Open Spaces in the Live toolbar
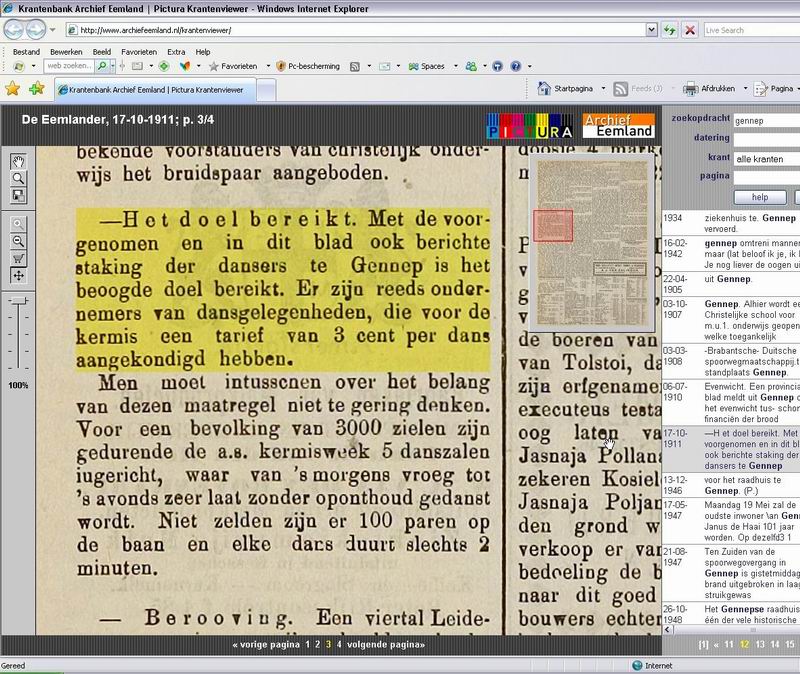 pos(427,66)
